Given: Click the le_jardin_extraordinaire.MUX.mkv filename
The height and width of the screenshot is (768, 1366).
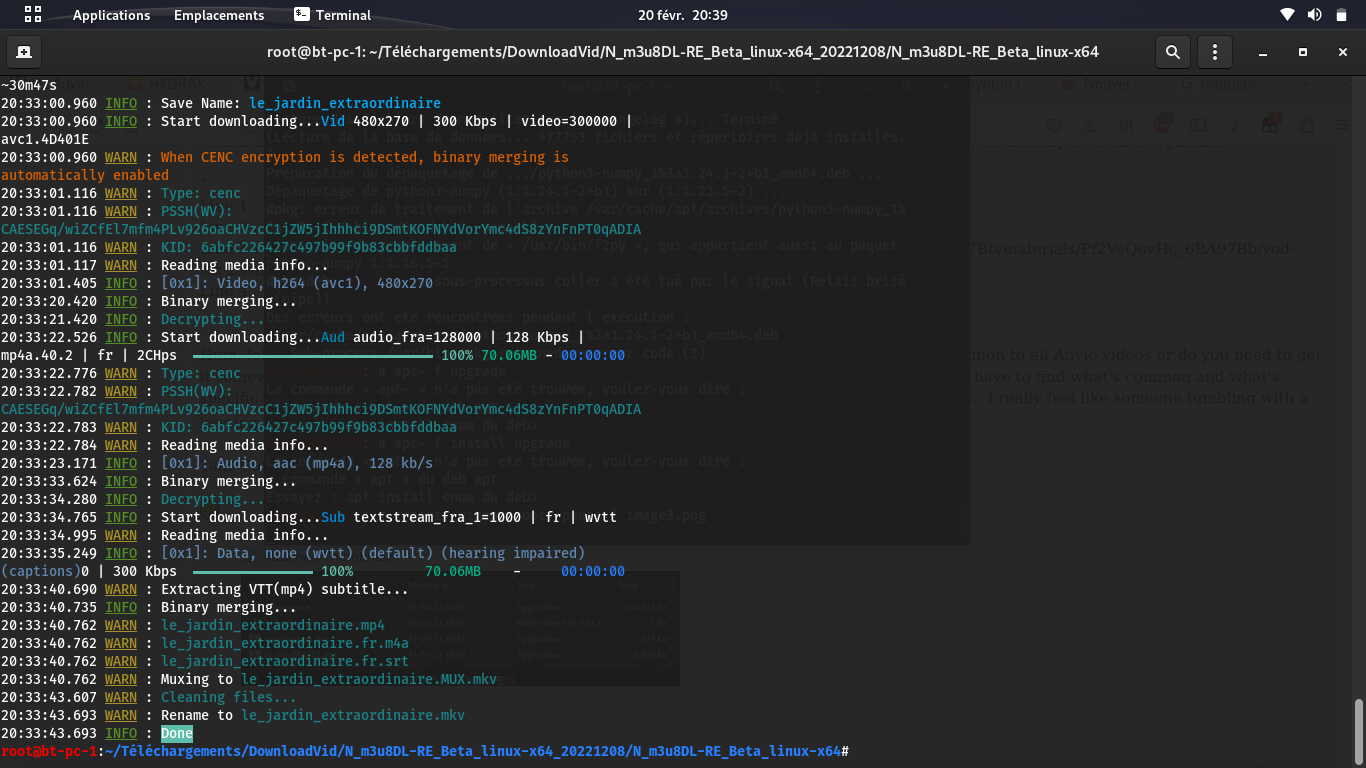Looking at the screenshot, I should point(369,679).
